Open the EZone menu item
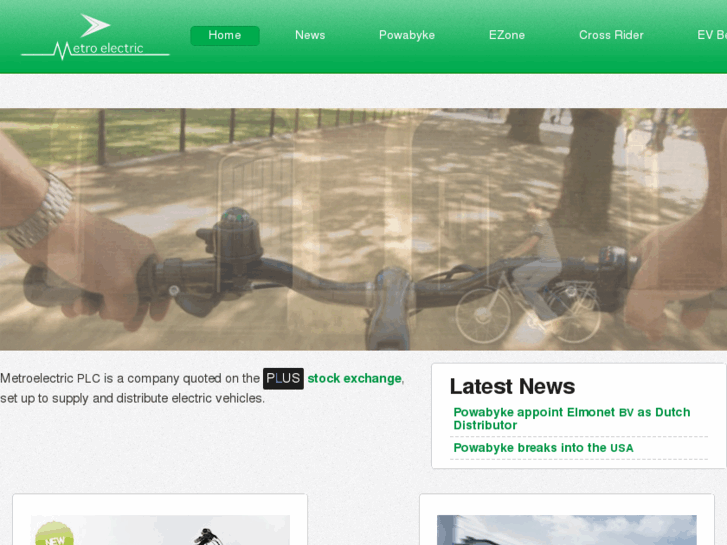 click(x=507, y=35)
